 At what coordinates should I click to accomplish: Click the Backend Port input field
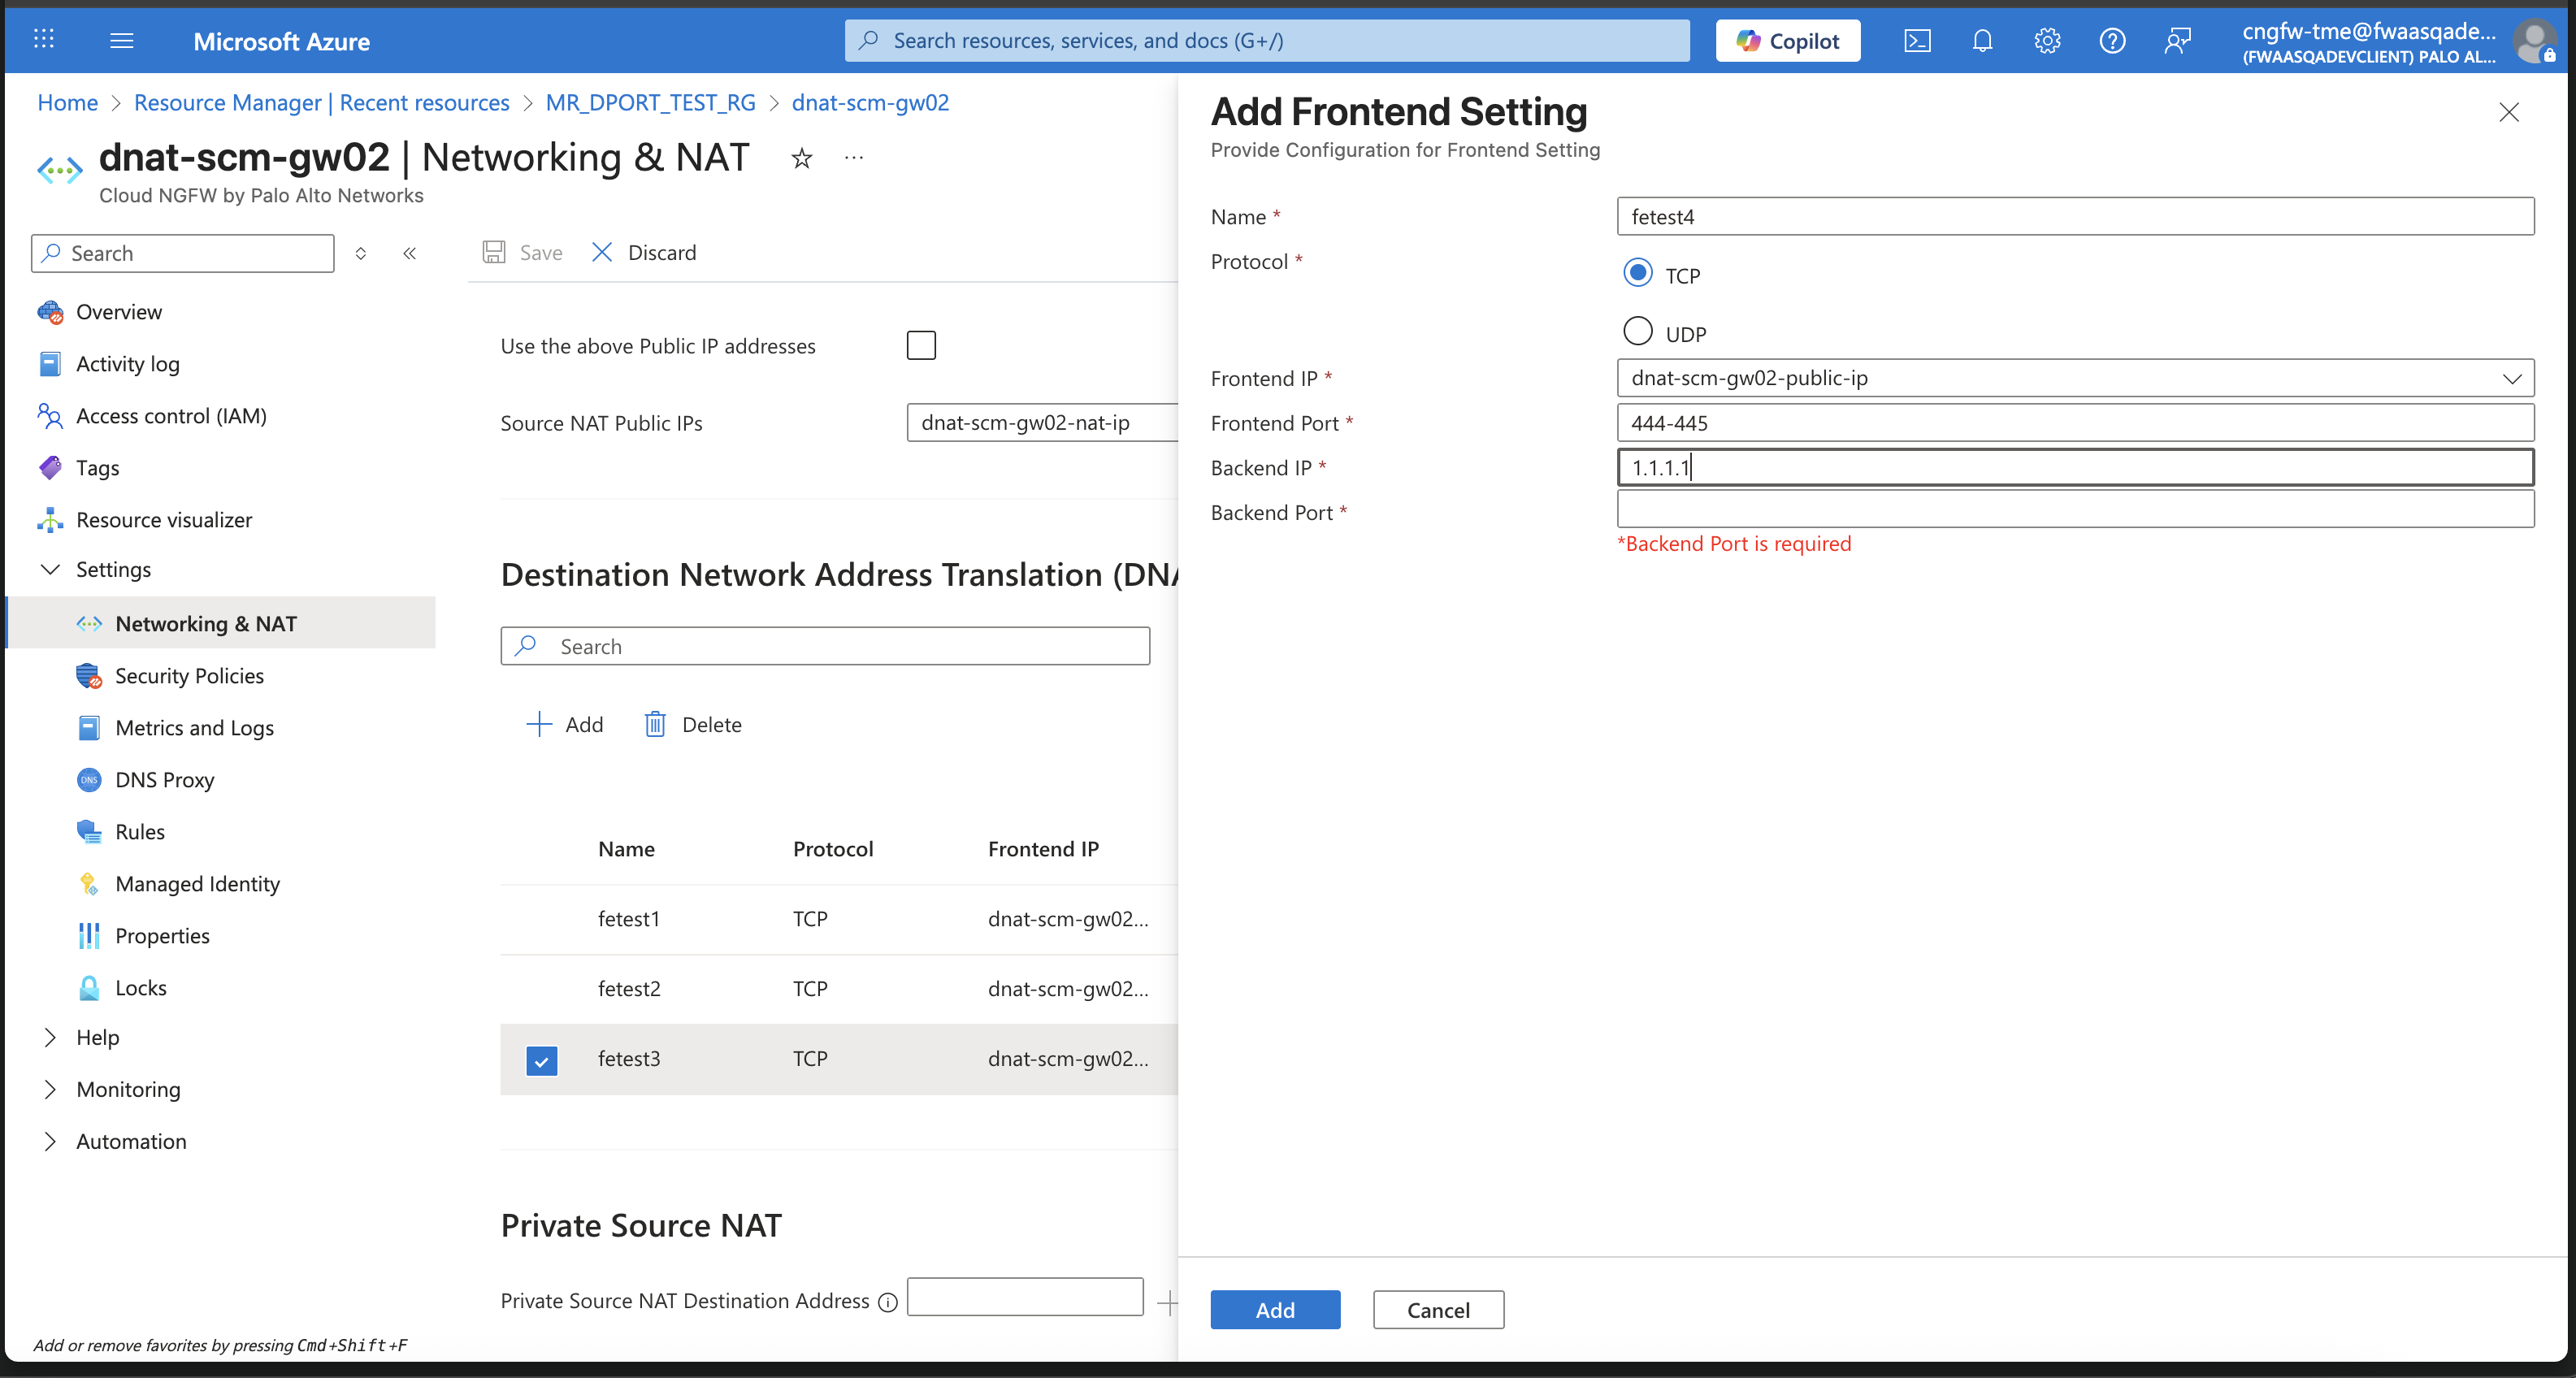click(x=2075, y=510)
